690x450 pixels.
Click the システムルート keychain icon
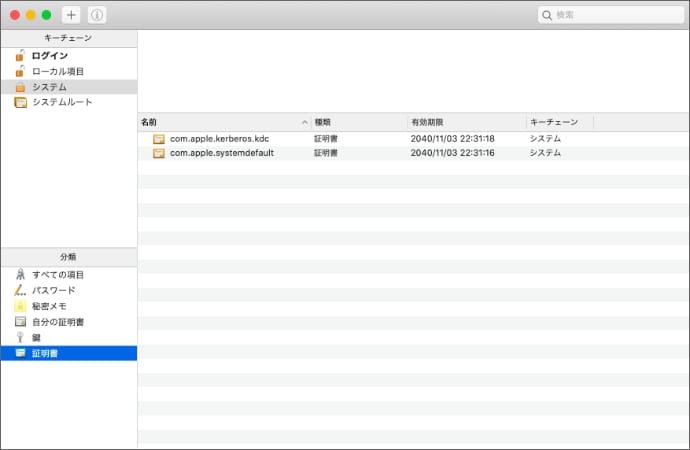click(x=20, y=102)
